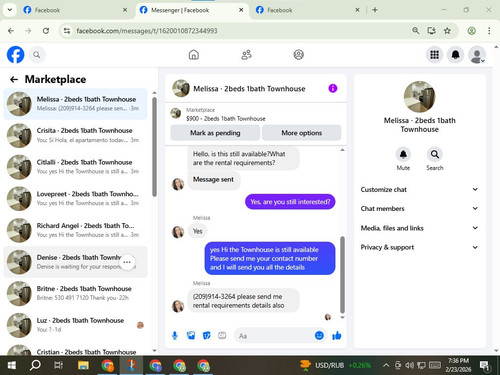
Task: Open Citlalli conversation in list
Action: point(75,167)
